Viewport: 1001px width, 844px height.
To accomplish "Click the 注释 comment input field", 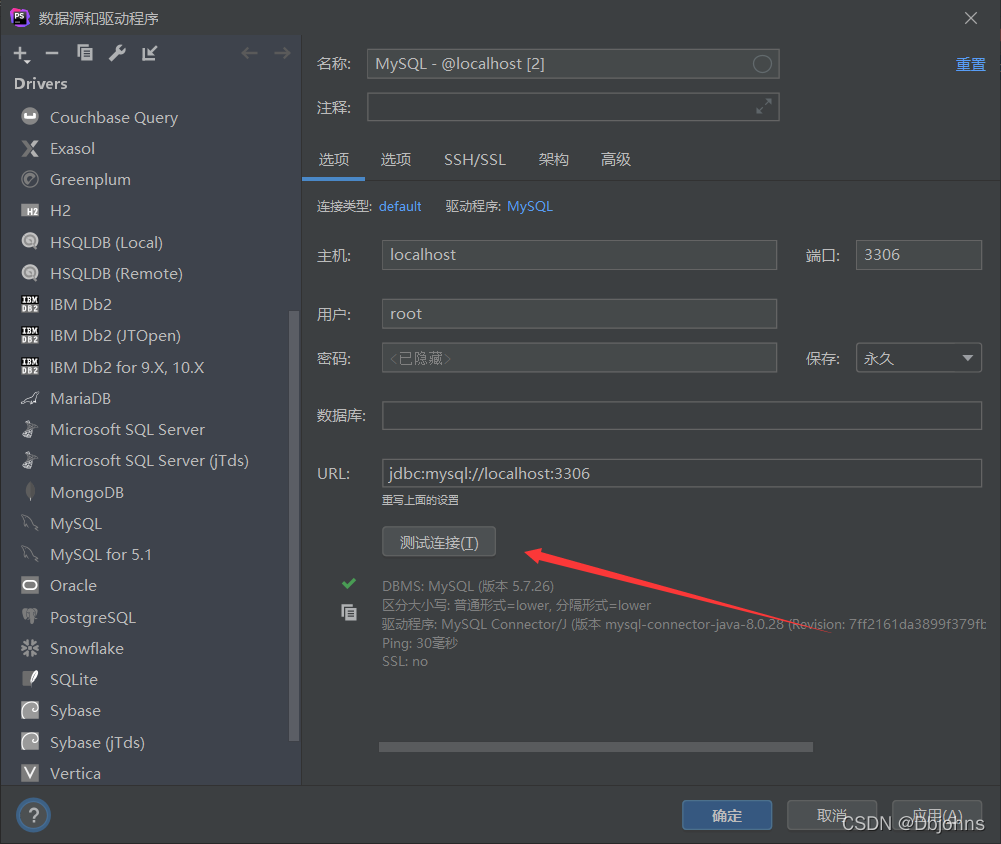I will [573, 107].
